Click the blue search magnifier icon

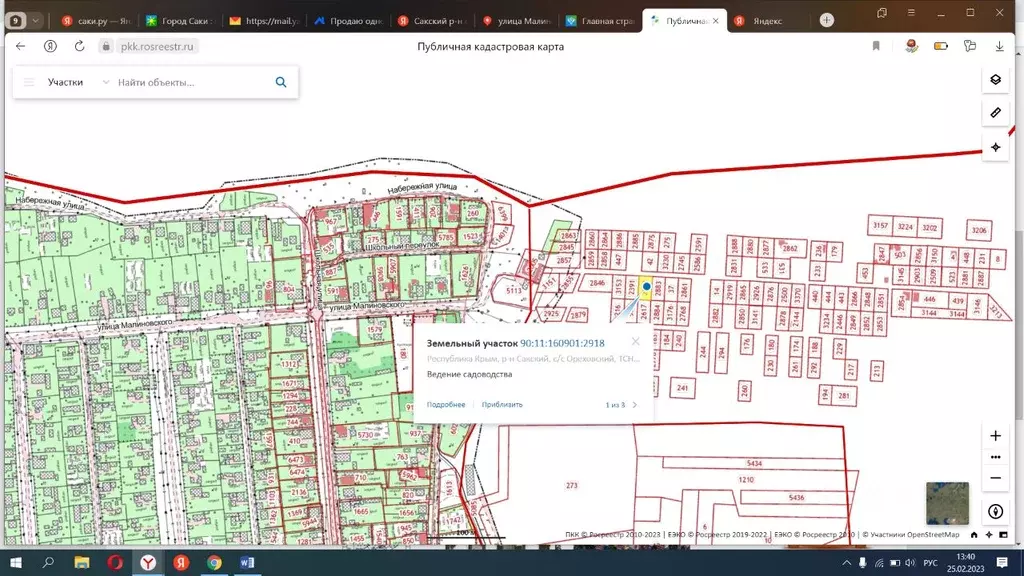point(281,83)
